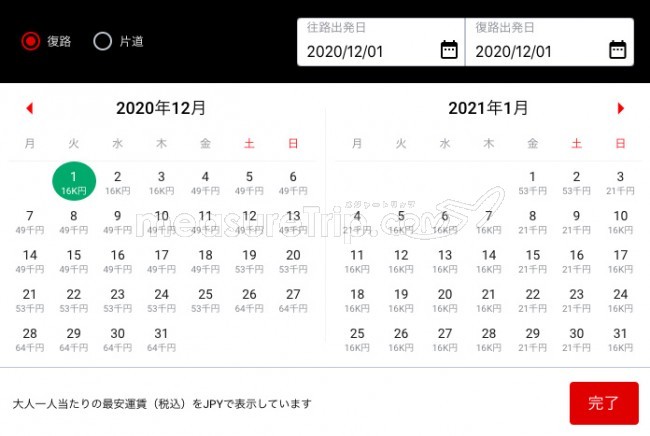Click the 往路出発日 date field
The image size is (650, 436).
(x=381, y=42)
